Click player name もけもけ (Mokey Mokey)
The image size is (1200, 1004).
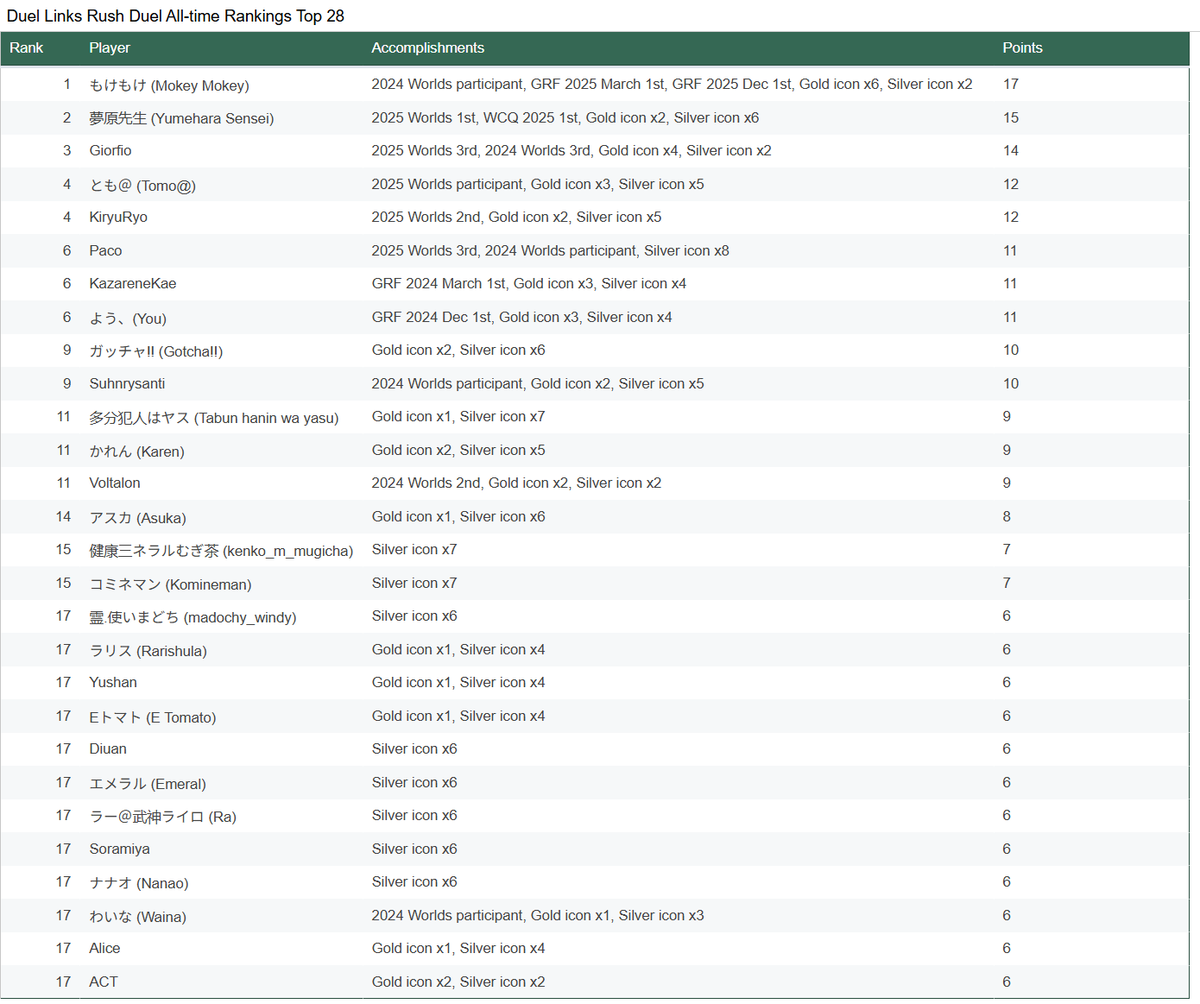(x=169, y=85)
